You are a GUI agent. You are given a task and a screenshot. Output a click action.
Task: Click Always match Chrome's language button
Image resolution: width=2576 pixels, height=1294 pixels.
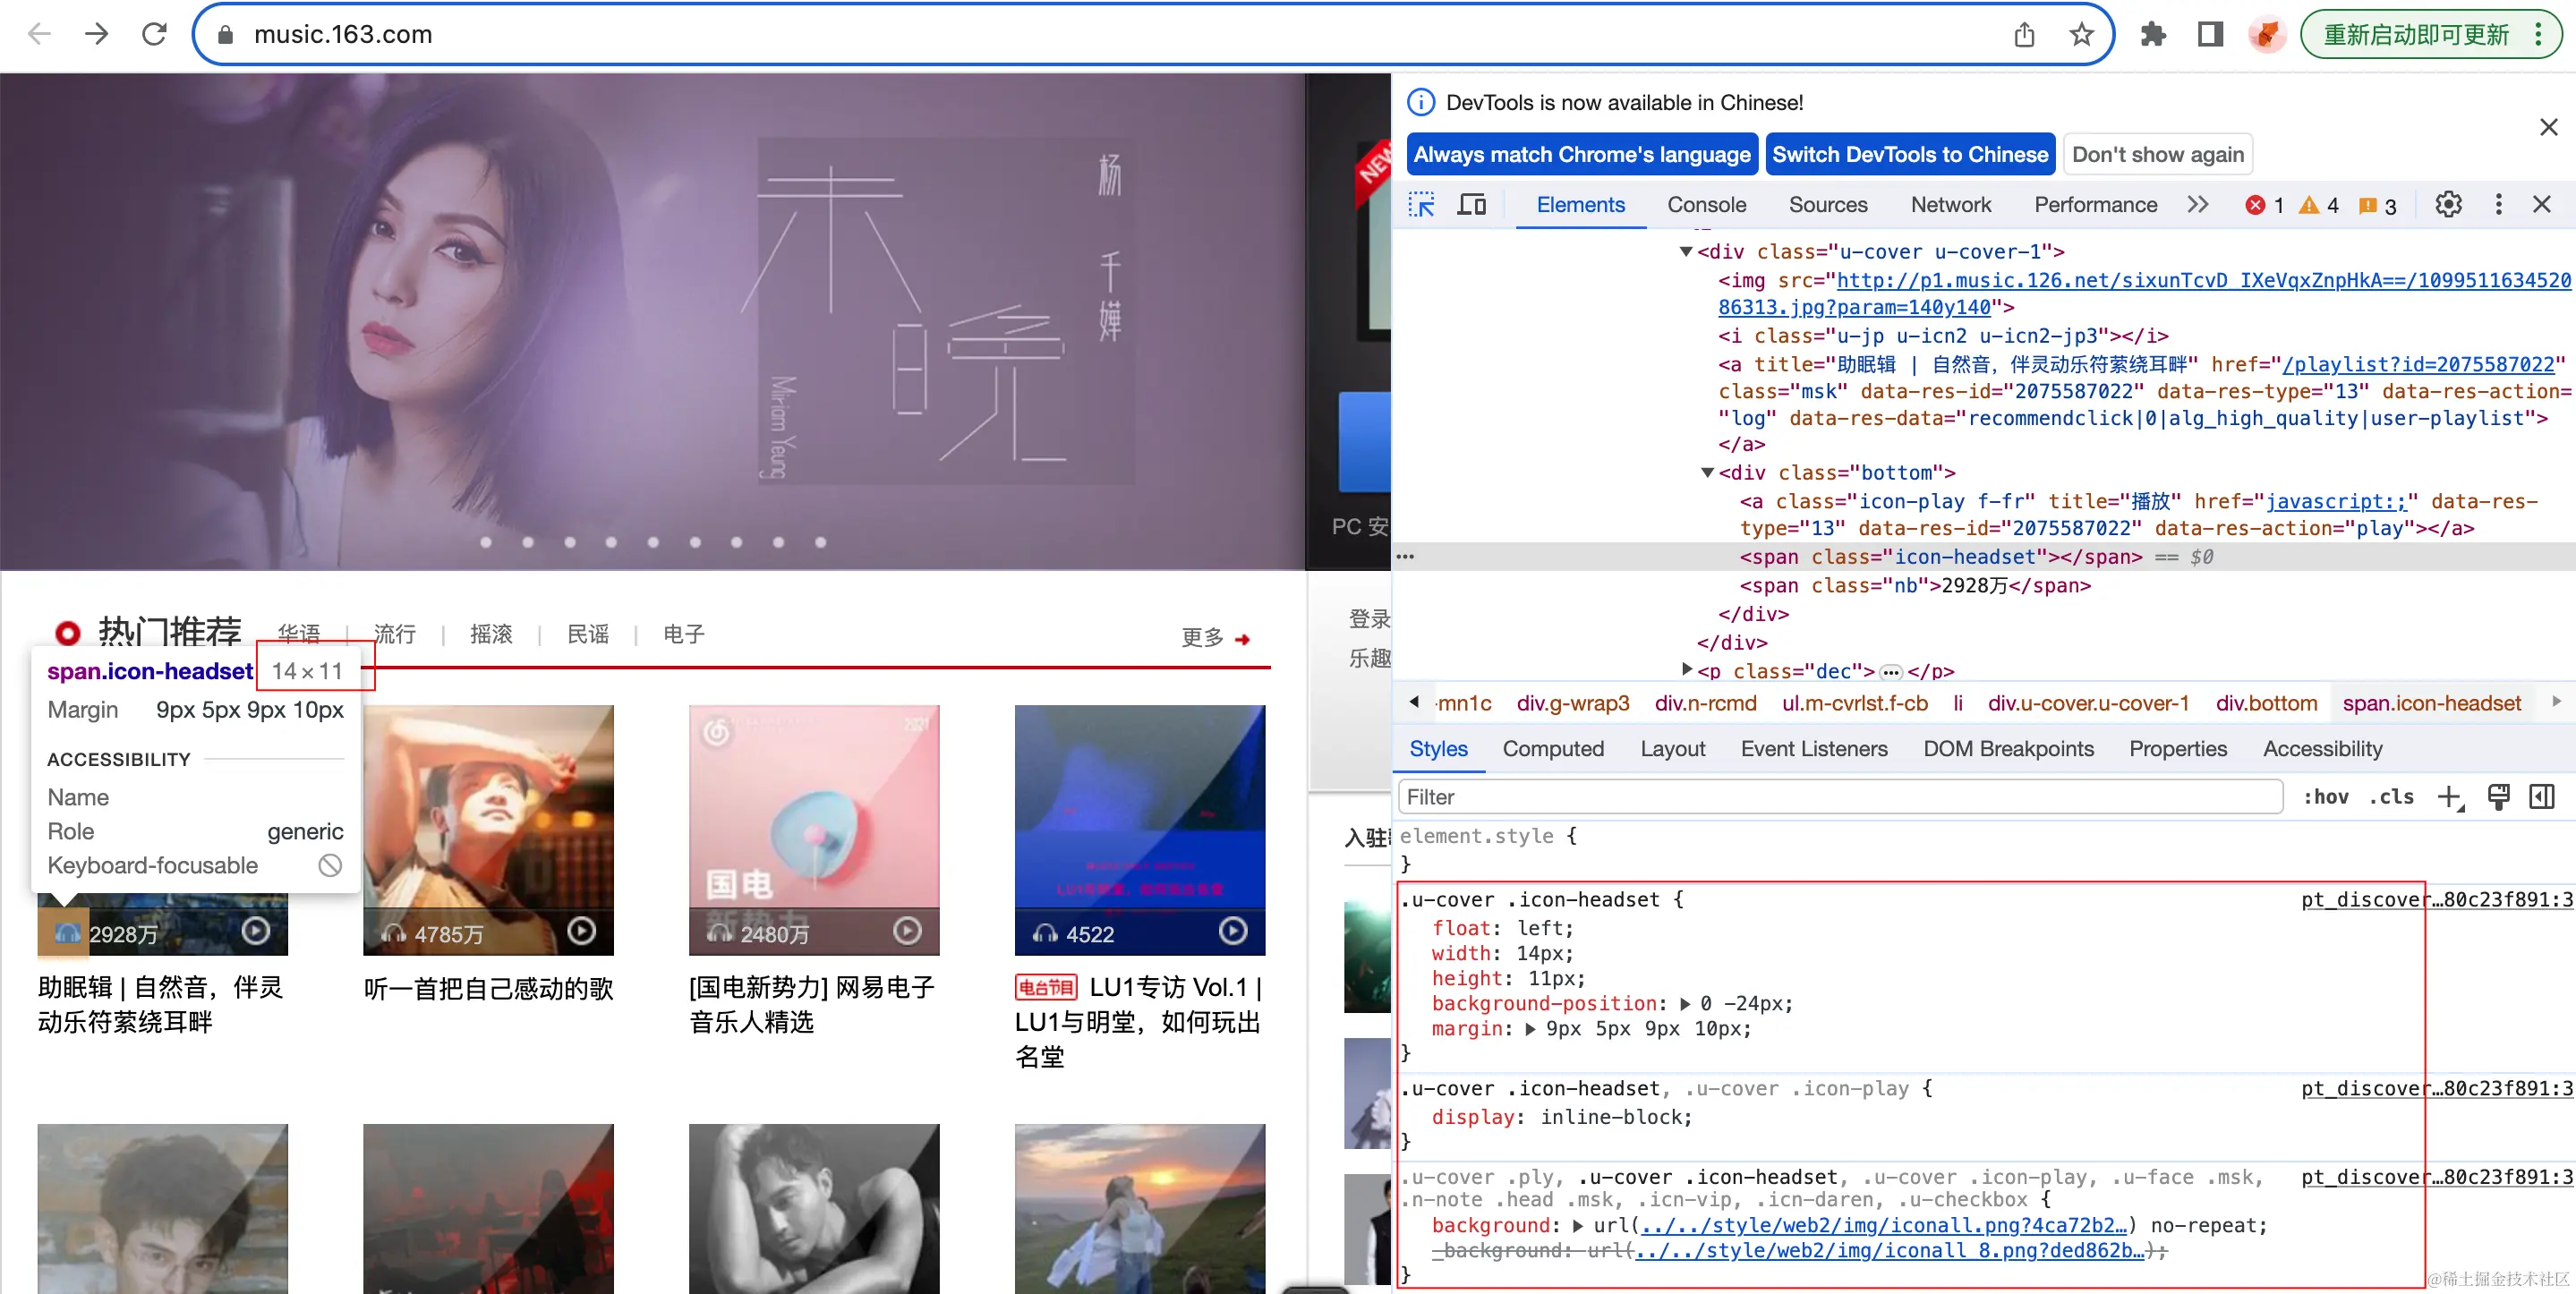coord(1581,155)
